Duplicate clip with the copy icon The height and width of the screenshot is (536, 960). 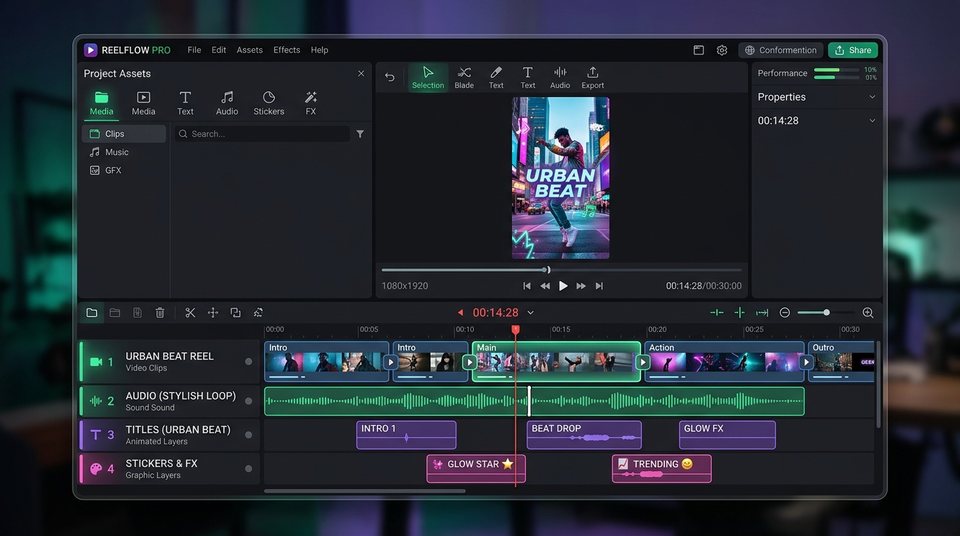(235, 312)
